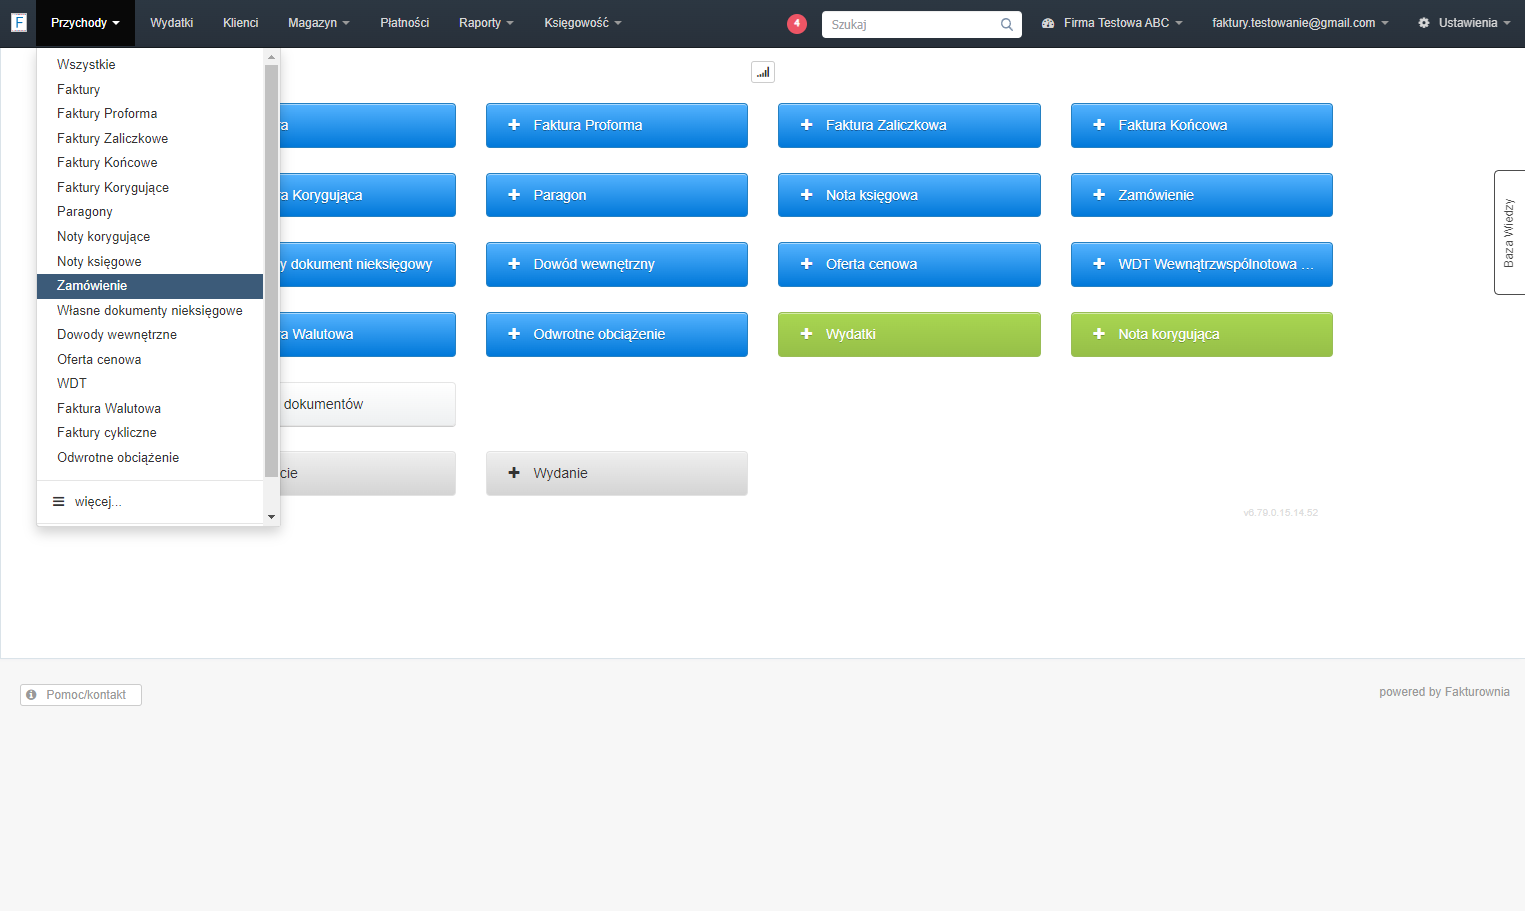Image resolution: width=1525 pixels, height=911 pixels.
Task: Expand the Firma Testowa ABC account menu
Action: tap(1112, 23)
